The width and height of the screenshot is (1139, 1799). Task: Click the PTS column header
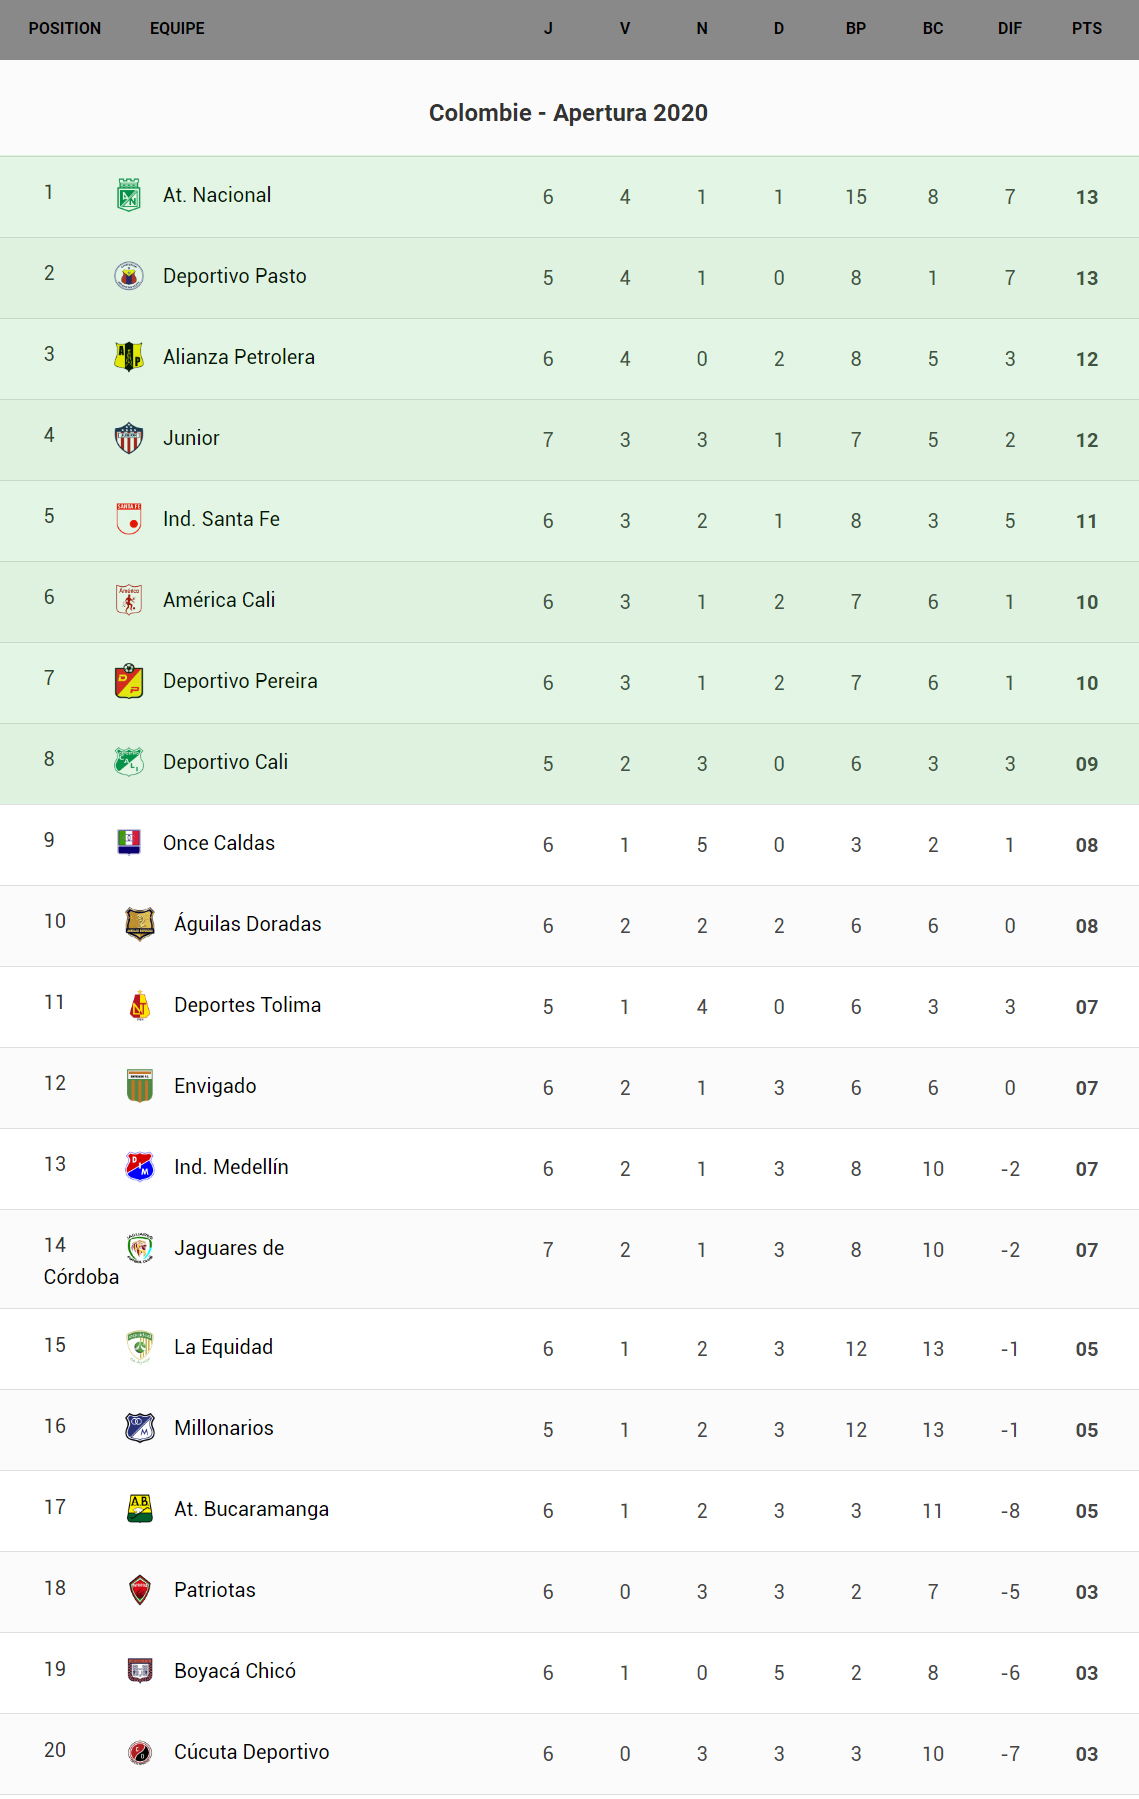tap(1086, 29)
